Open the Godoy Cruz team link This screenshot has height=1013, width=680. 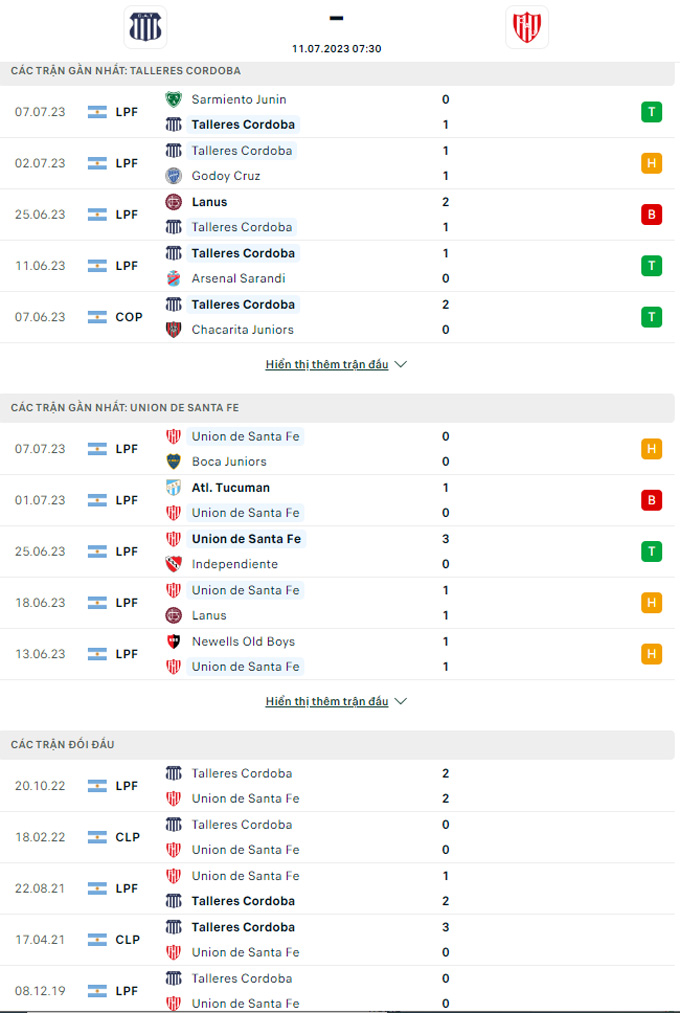(226, 176)
